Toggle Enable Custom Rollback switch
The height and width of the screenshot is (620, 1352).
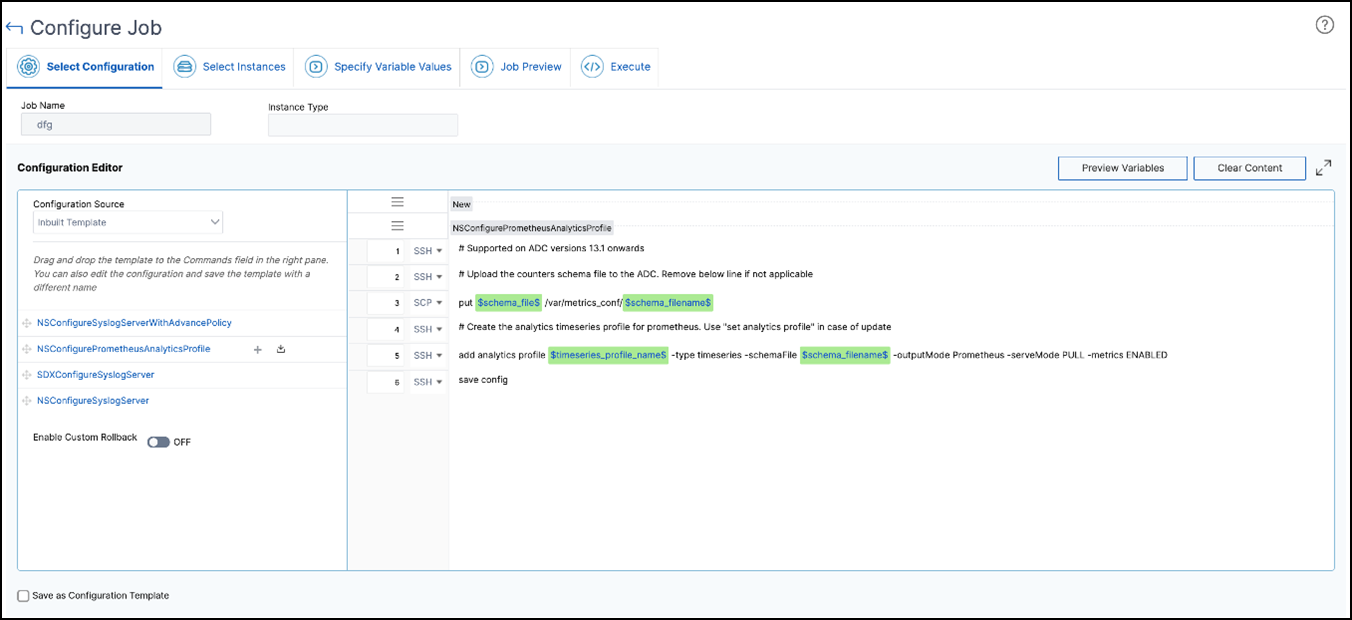pos(158,442)
